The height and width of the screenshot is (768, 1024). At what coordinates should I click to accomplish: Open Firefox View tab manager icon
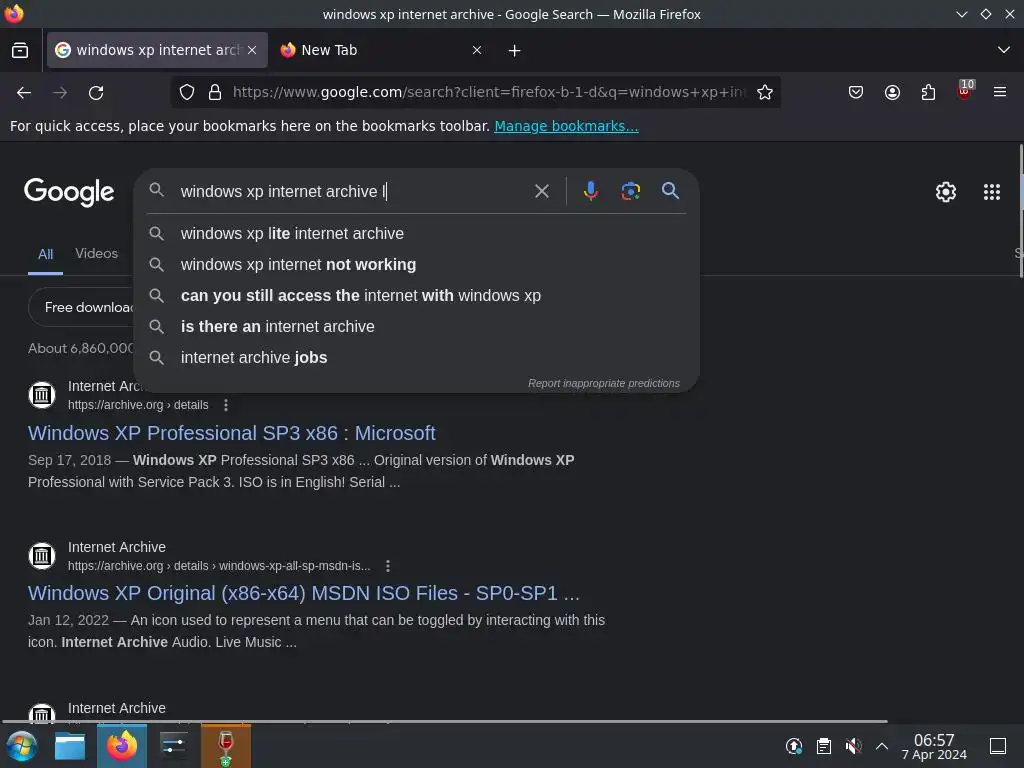20,50
